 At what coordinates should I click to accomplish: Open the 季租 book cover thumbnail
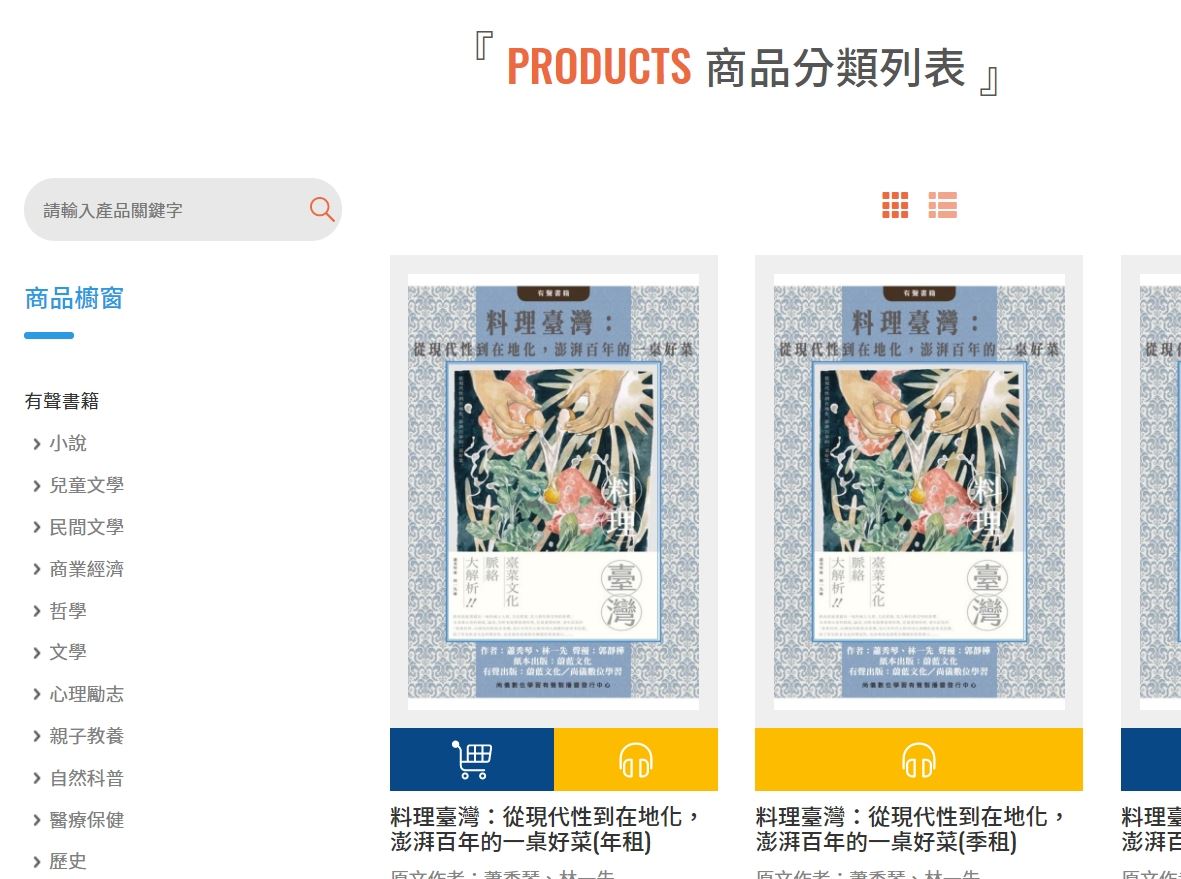point(919,492)
